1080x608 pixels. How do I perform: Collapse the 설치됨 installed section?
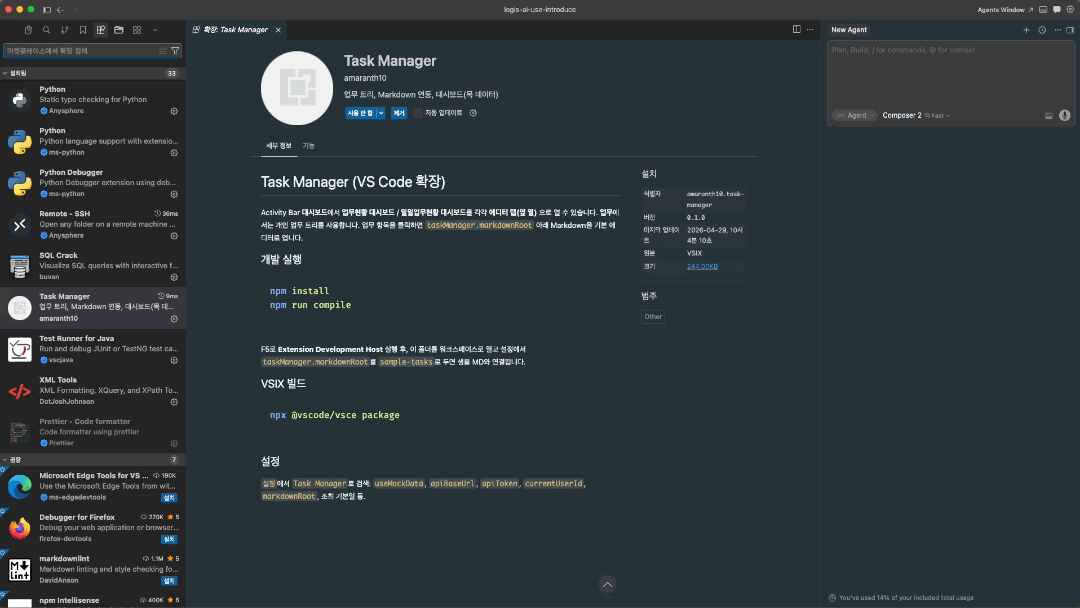point(92,73)
